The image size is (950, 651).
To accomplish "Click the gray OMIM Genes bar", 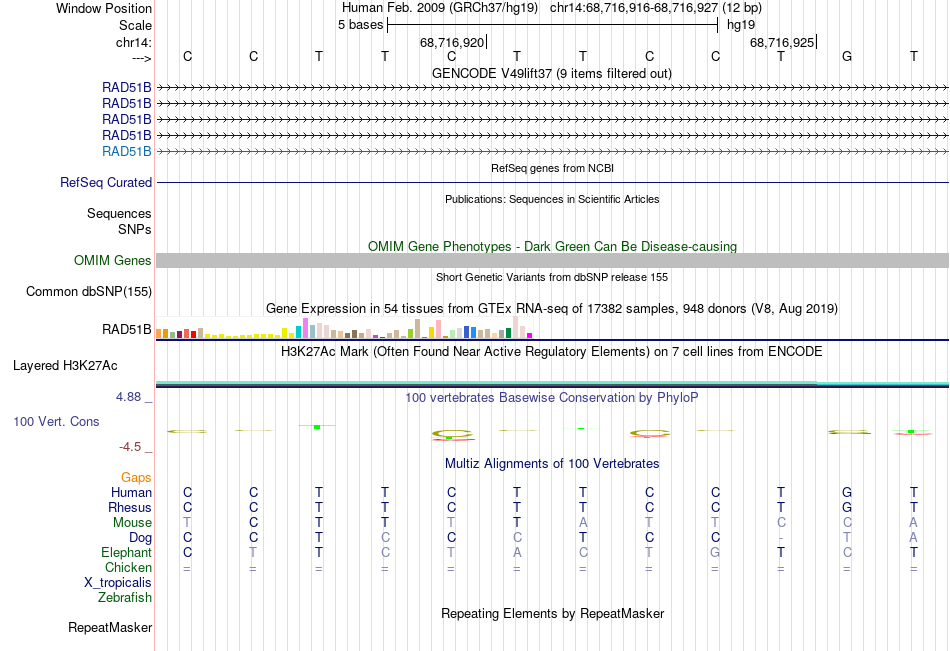I will coord(552,261).
